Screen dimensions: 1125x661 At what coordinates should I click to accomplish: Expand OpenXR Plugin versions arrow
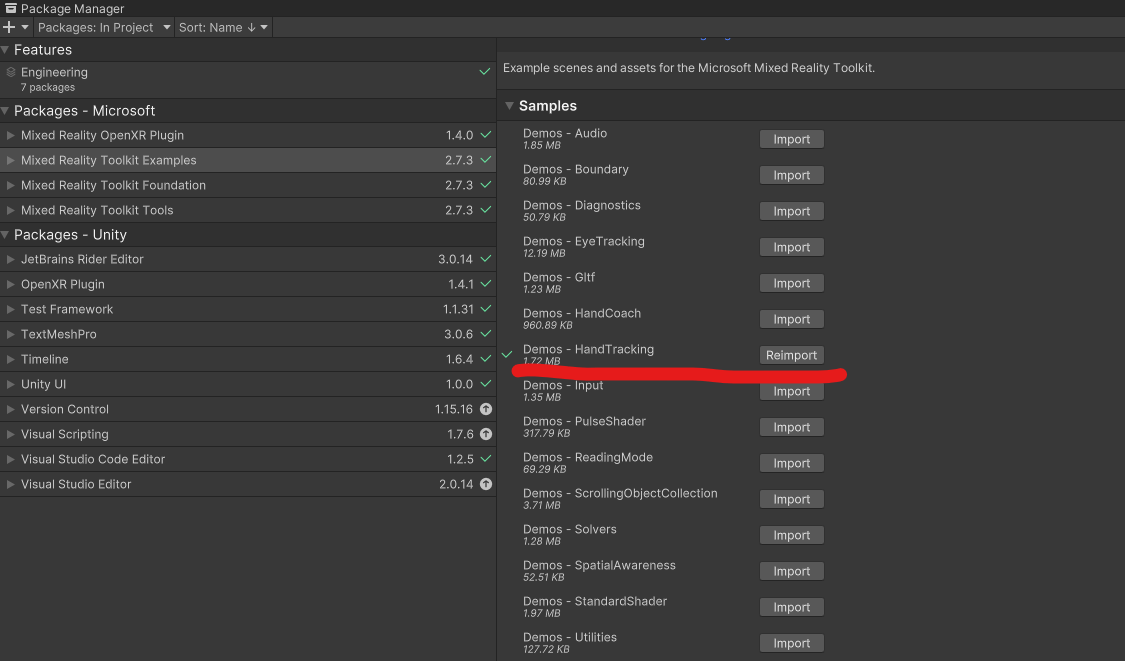tap(10, 284)
